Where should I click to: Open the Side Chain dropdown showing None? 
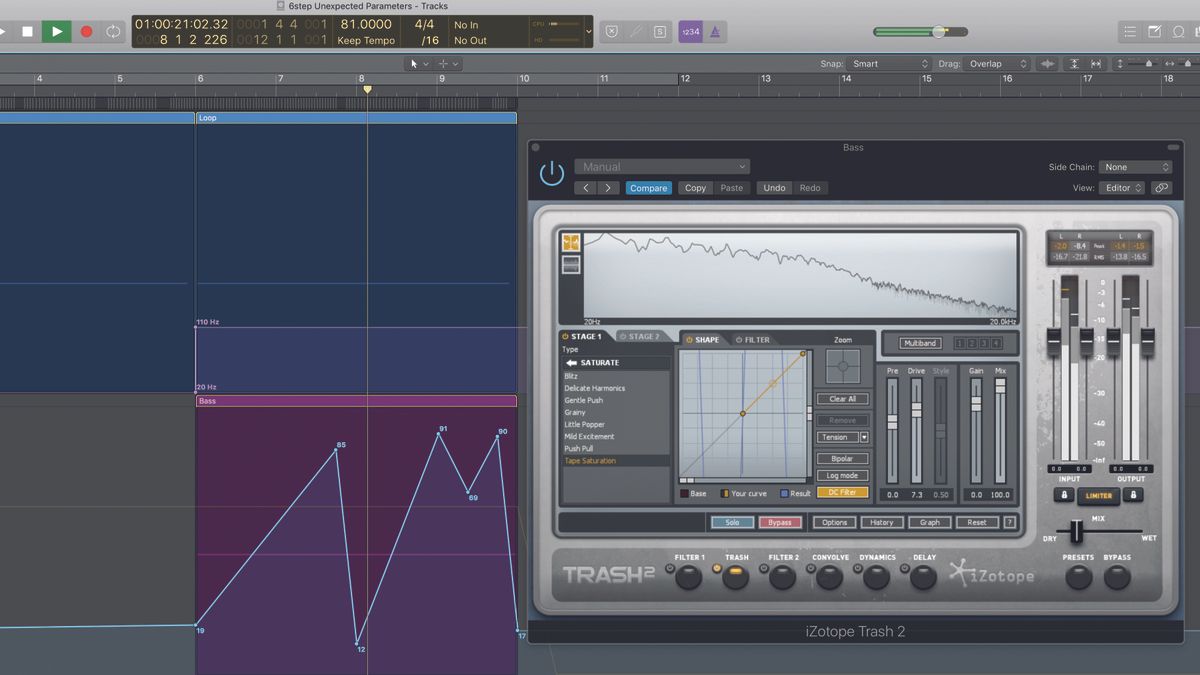tap(1135, 167)
